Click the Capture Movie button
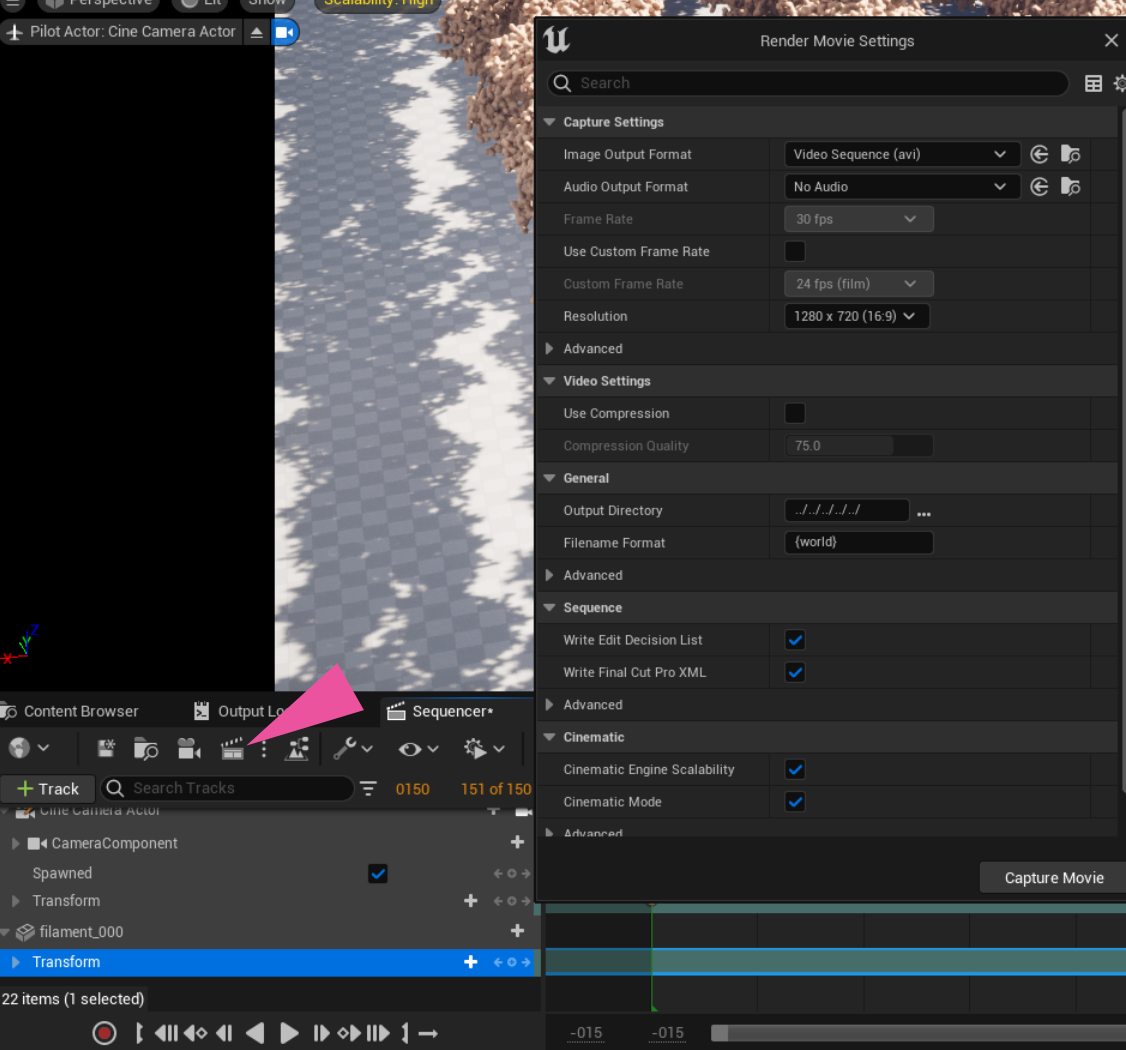This screenshot has width=1126, height=1050. [x=1054, y=878]
